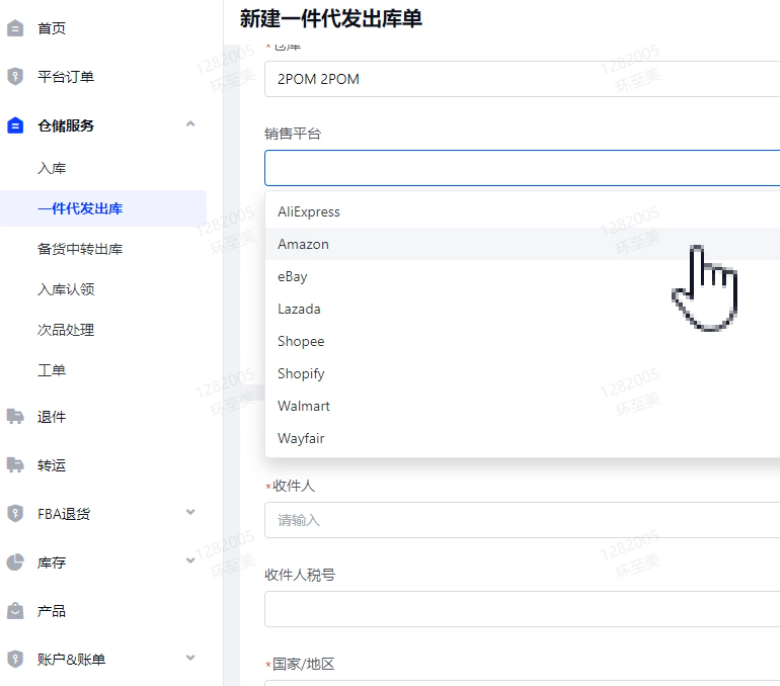Select Walmart from the platform list
The height and width of the screenshot is (686, 780).
(522, 406)
